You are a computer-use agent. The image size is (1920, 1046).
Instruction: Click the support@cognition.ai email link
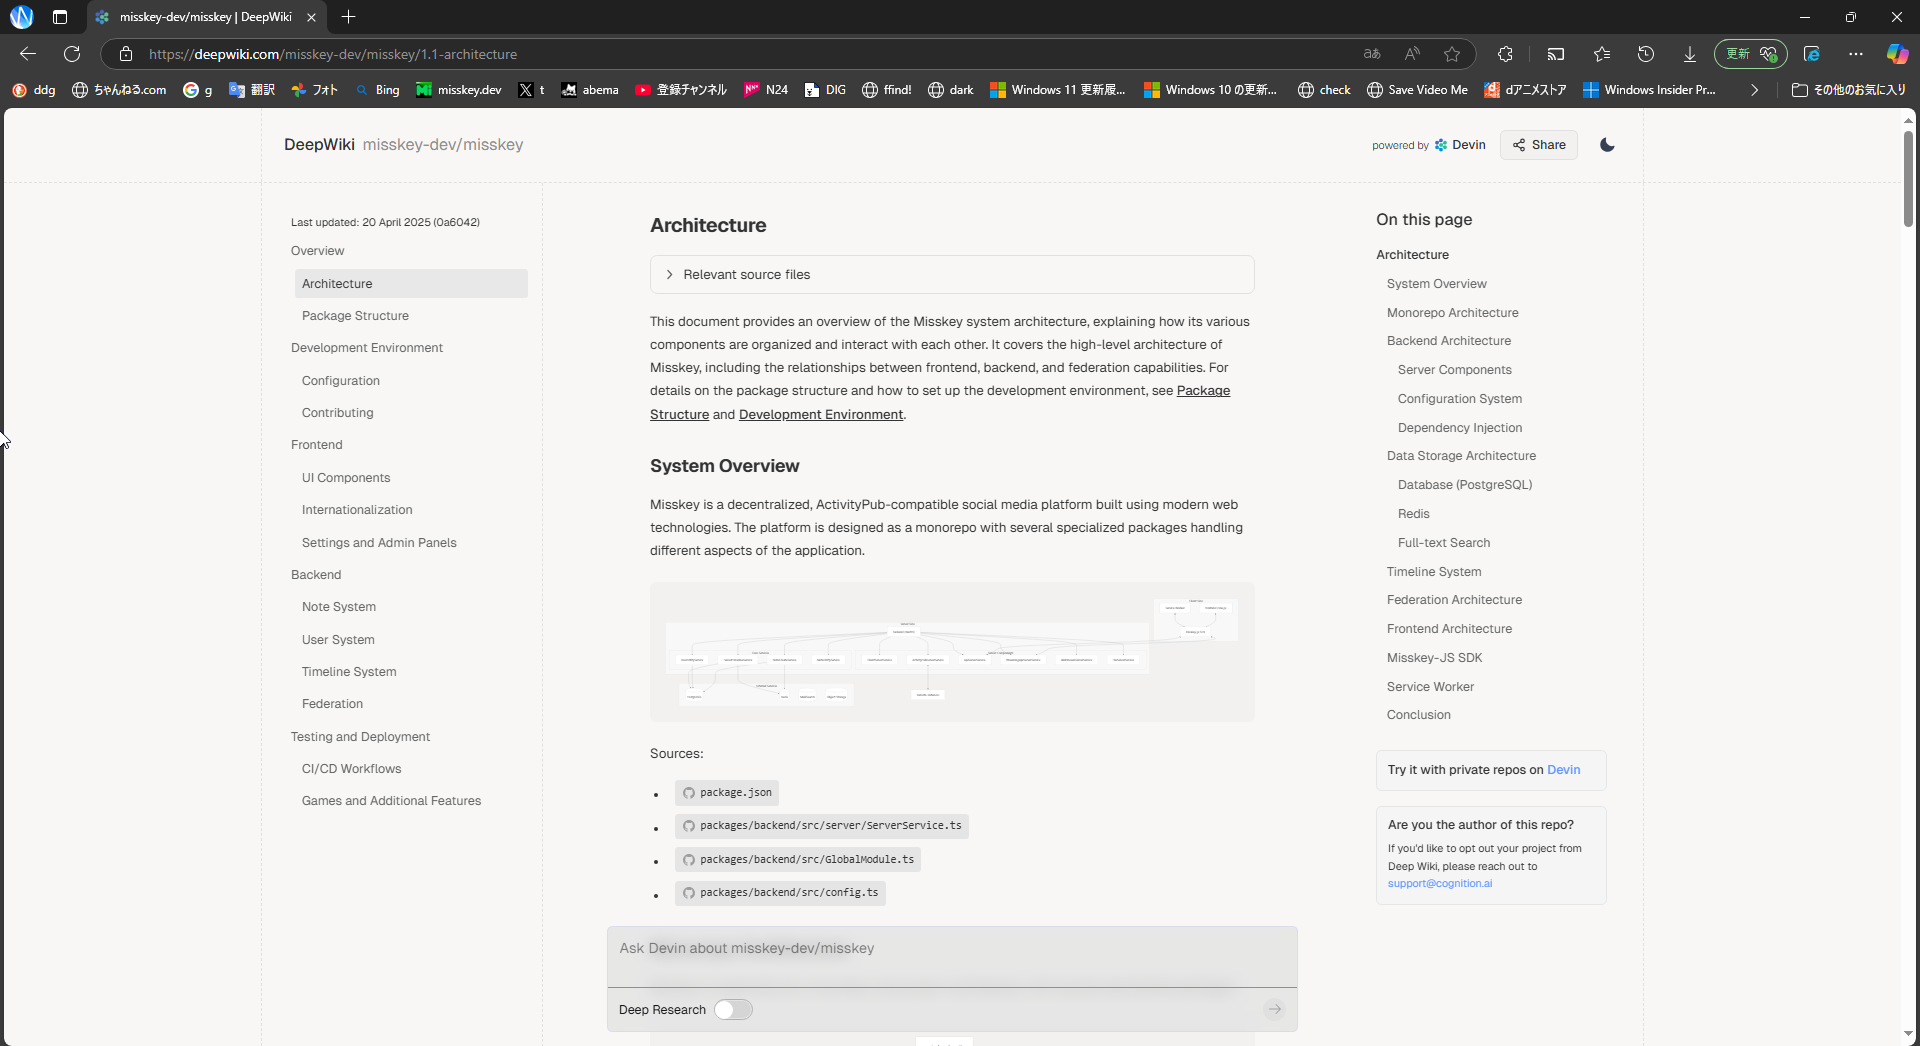tap(1440, 884)
